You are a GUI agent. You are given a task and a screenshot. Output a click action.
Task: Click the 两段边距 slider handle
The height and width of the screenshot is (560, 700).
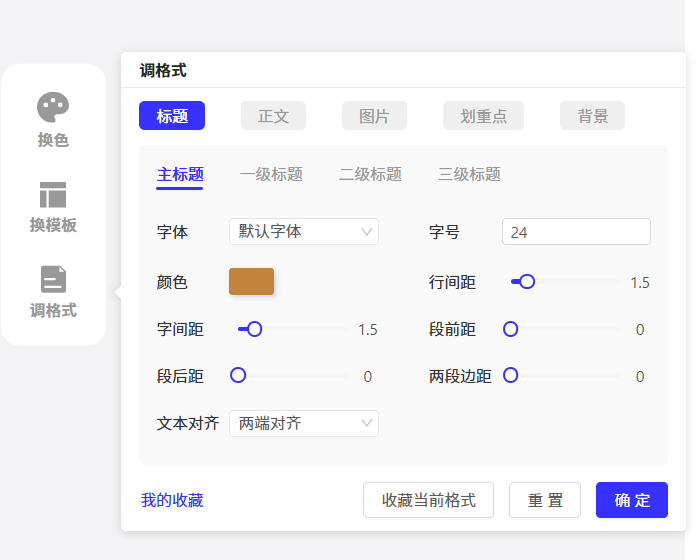[x=510, y=375]
